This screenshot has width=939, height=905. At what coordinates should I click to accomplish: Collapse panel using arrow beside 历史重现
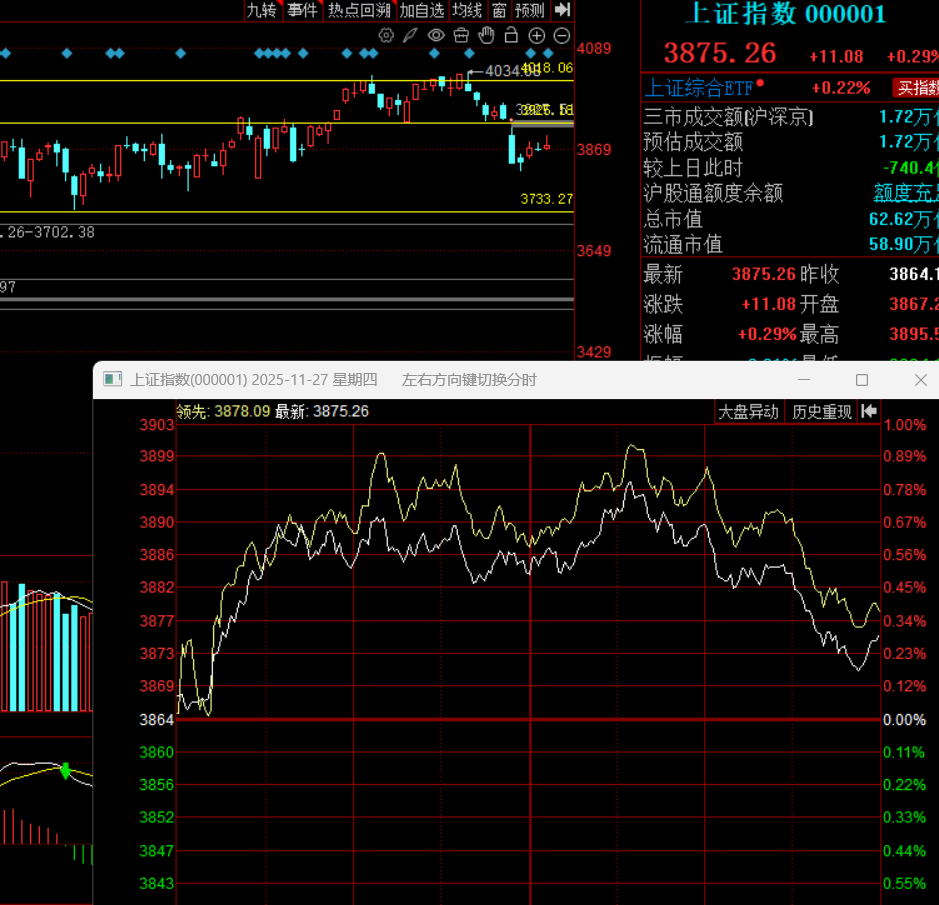pos(869,411)
